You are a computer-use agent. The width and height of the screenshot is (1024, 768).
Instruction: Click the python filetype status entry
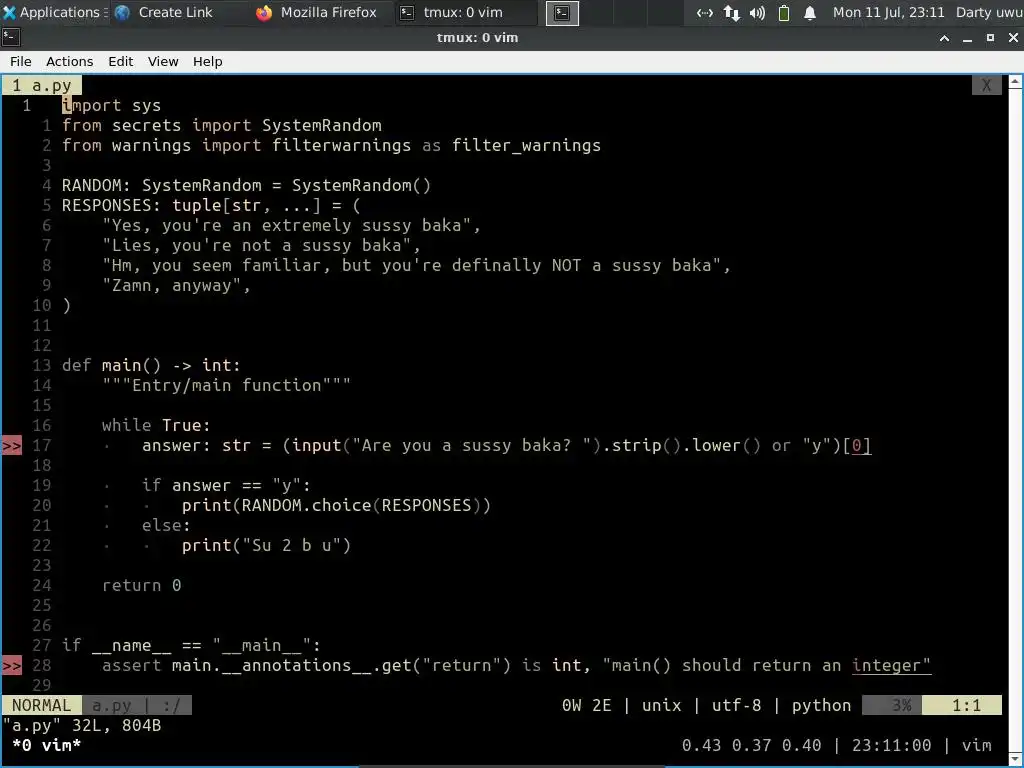(822, 706)
